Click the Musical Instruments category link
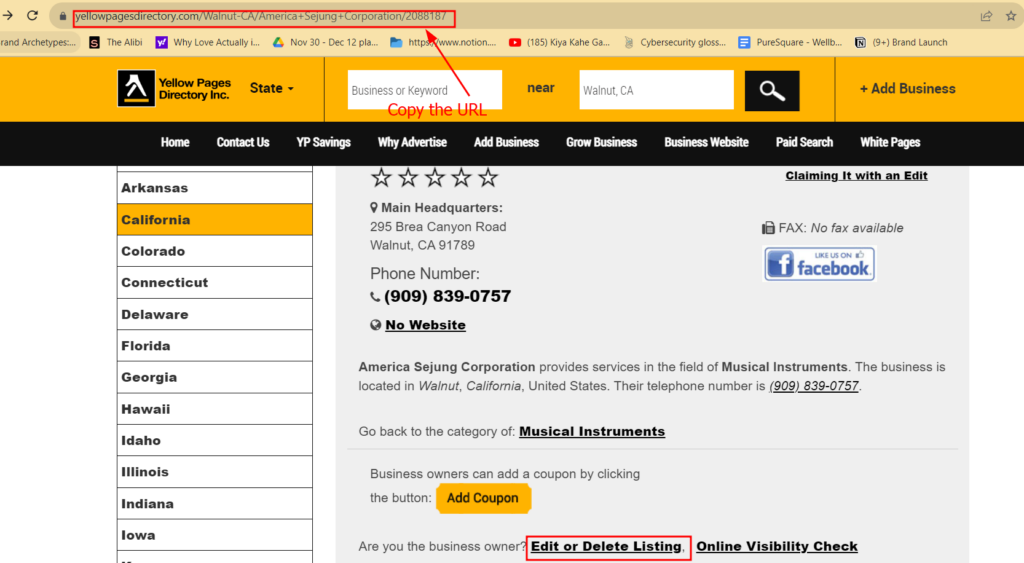This screenshot has width=1024, height=563. pyautogui.click(x=592, y=432)
